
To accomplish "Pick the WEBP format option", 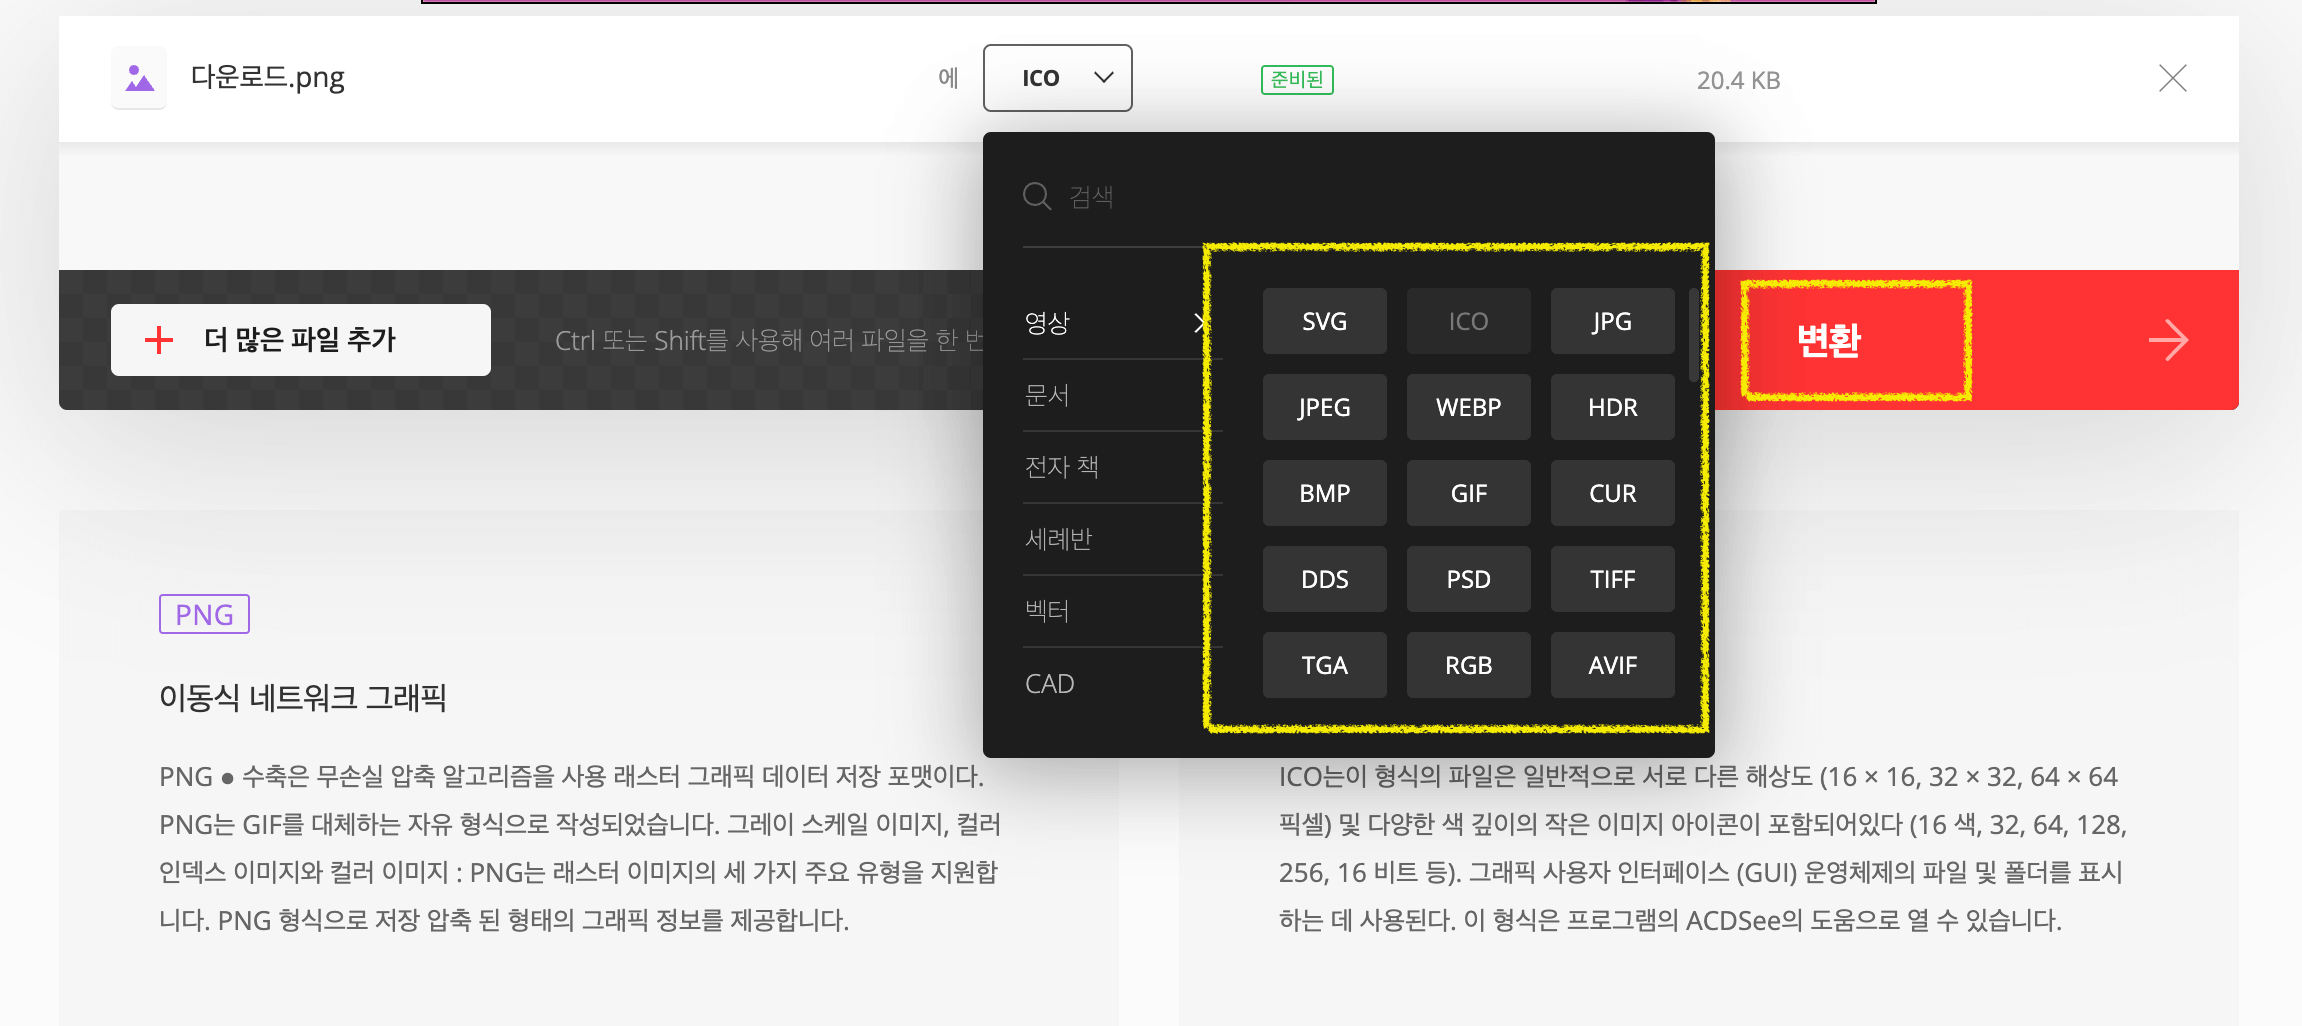I will pos(1468,407).
